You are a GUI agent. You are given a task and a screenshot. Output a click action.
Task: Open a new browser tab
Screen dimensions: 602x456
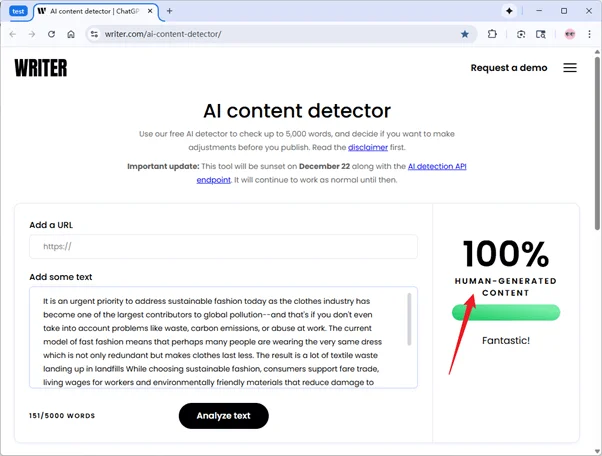tap(169, 11)
